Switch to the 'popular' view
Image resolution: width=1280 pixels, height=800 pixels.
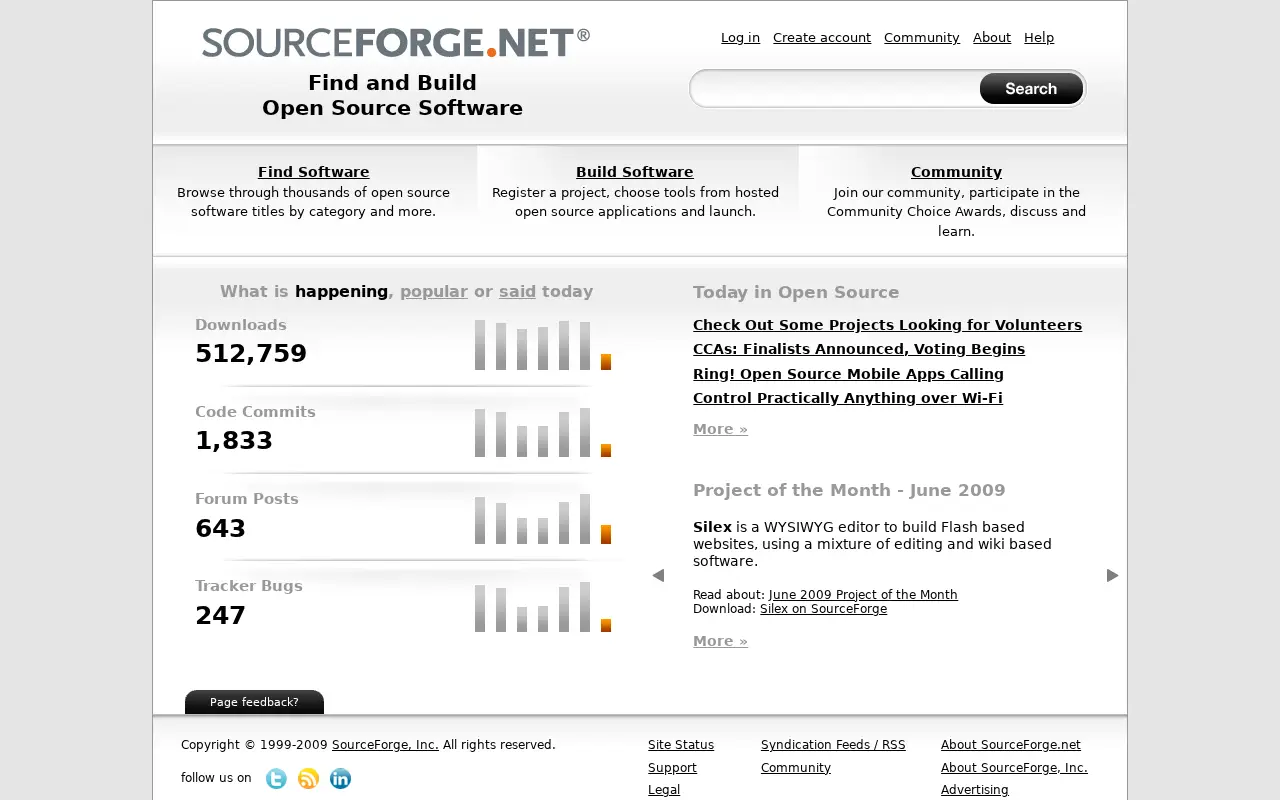coord(434,292)
